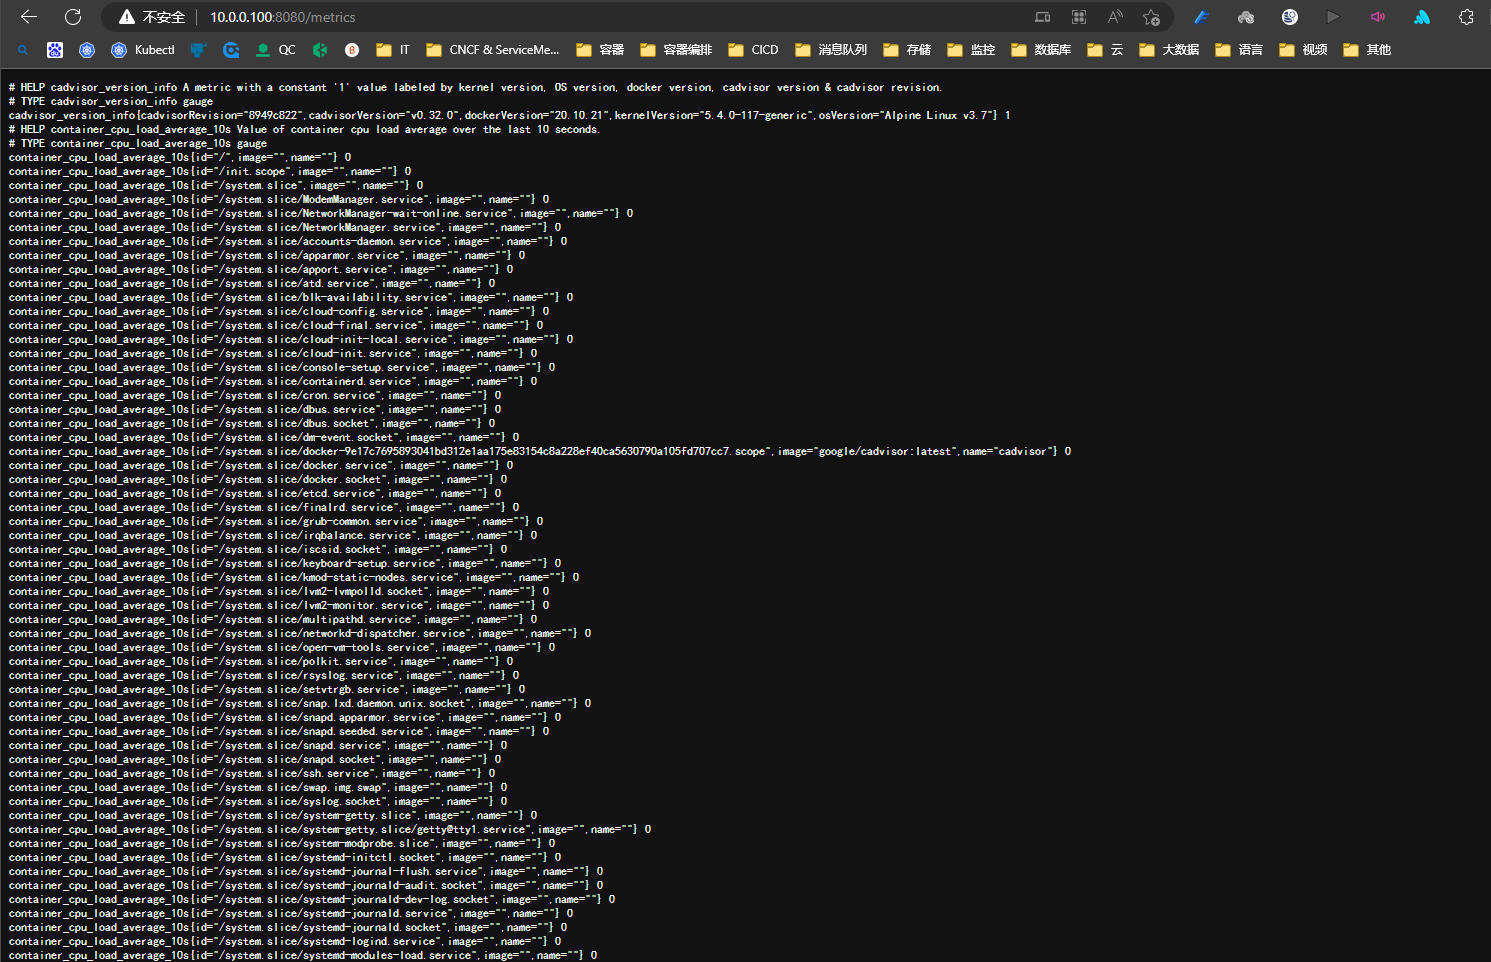Open the QC bookmark
The height and width of the screenshot is (962, 1491).
[x=275, y=49]
